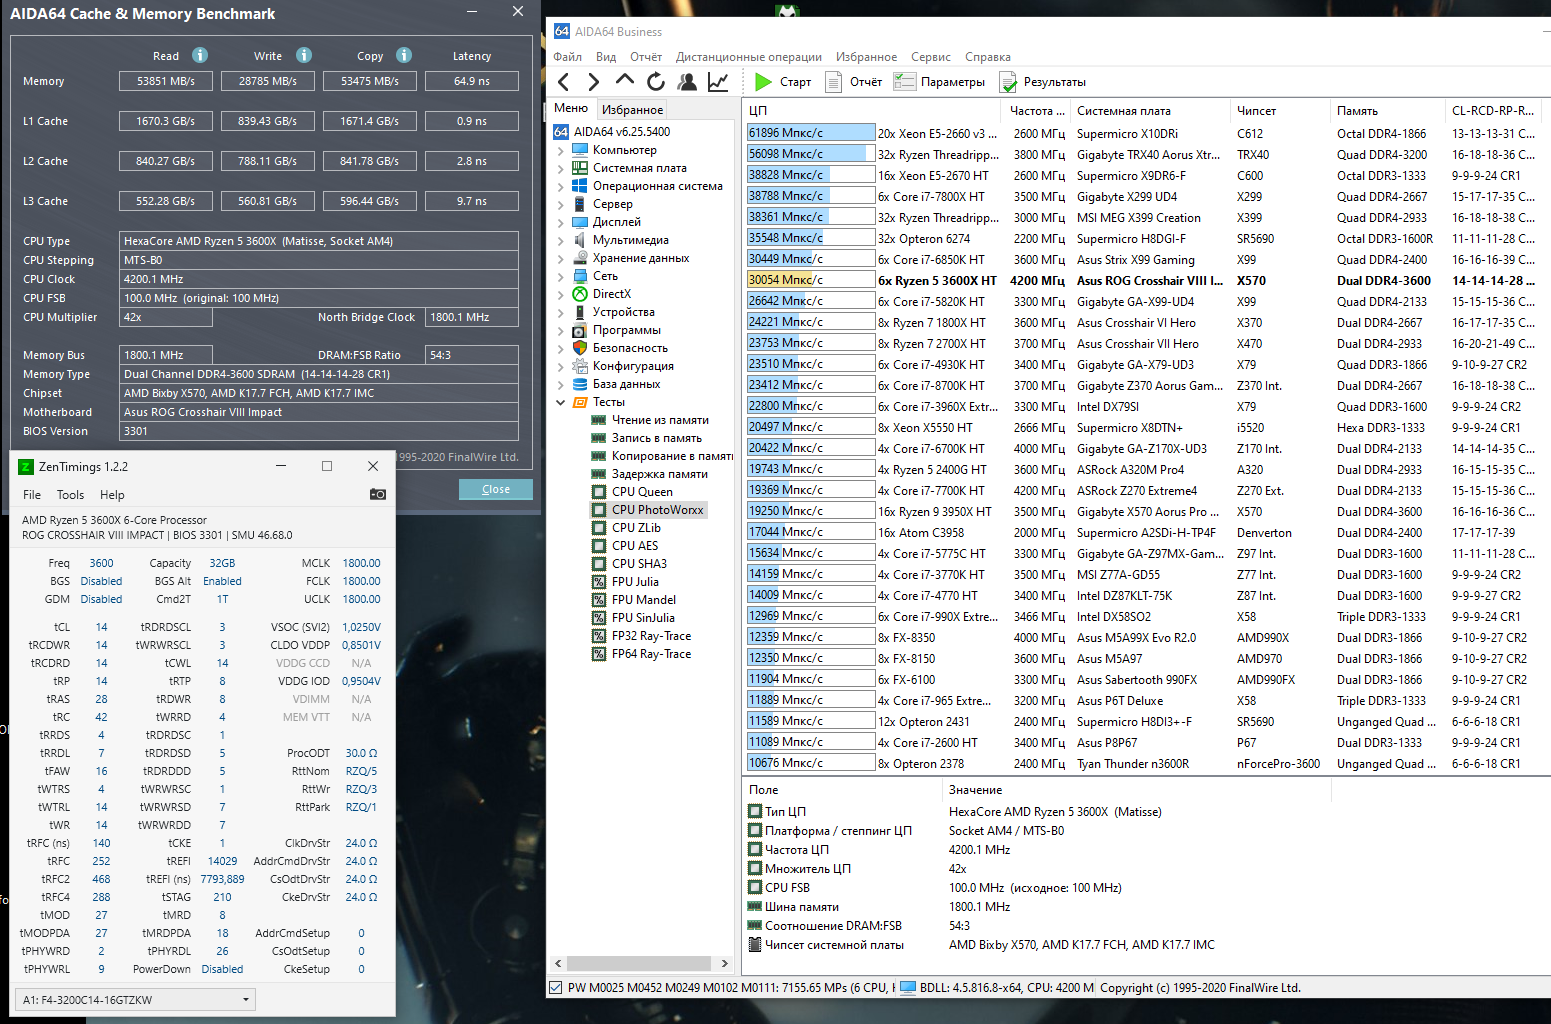
Task: Open ZenTimings Tools menu
Action: point(71,495)
